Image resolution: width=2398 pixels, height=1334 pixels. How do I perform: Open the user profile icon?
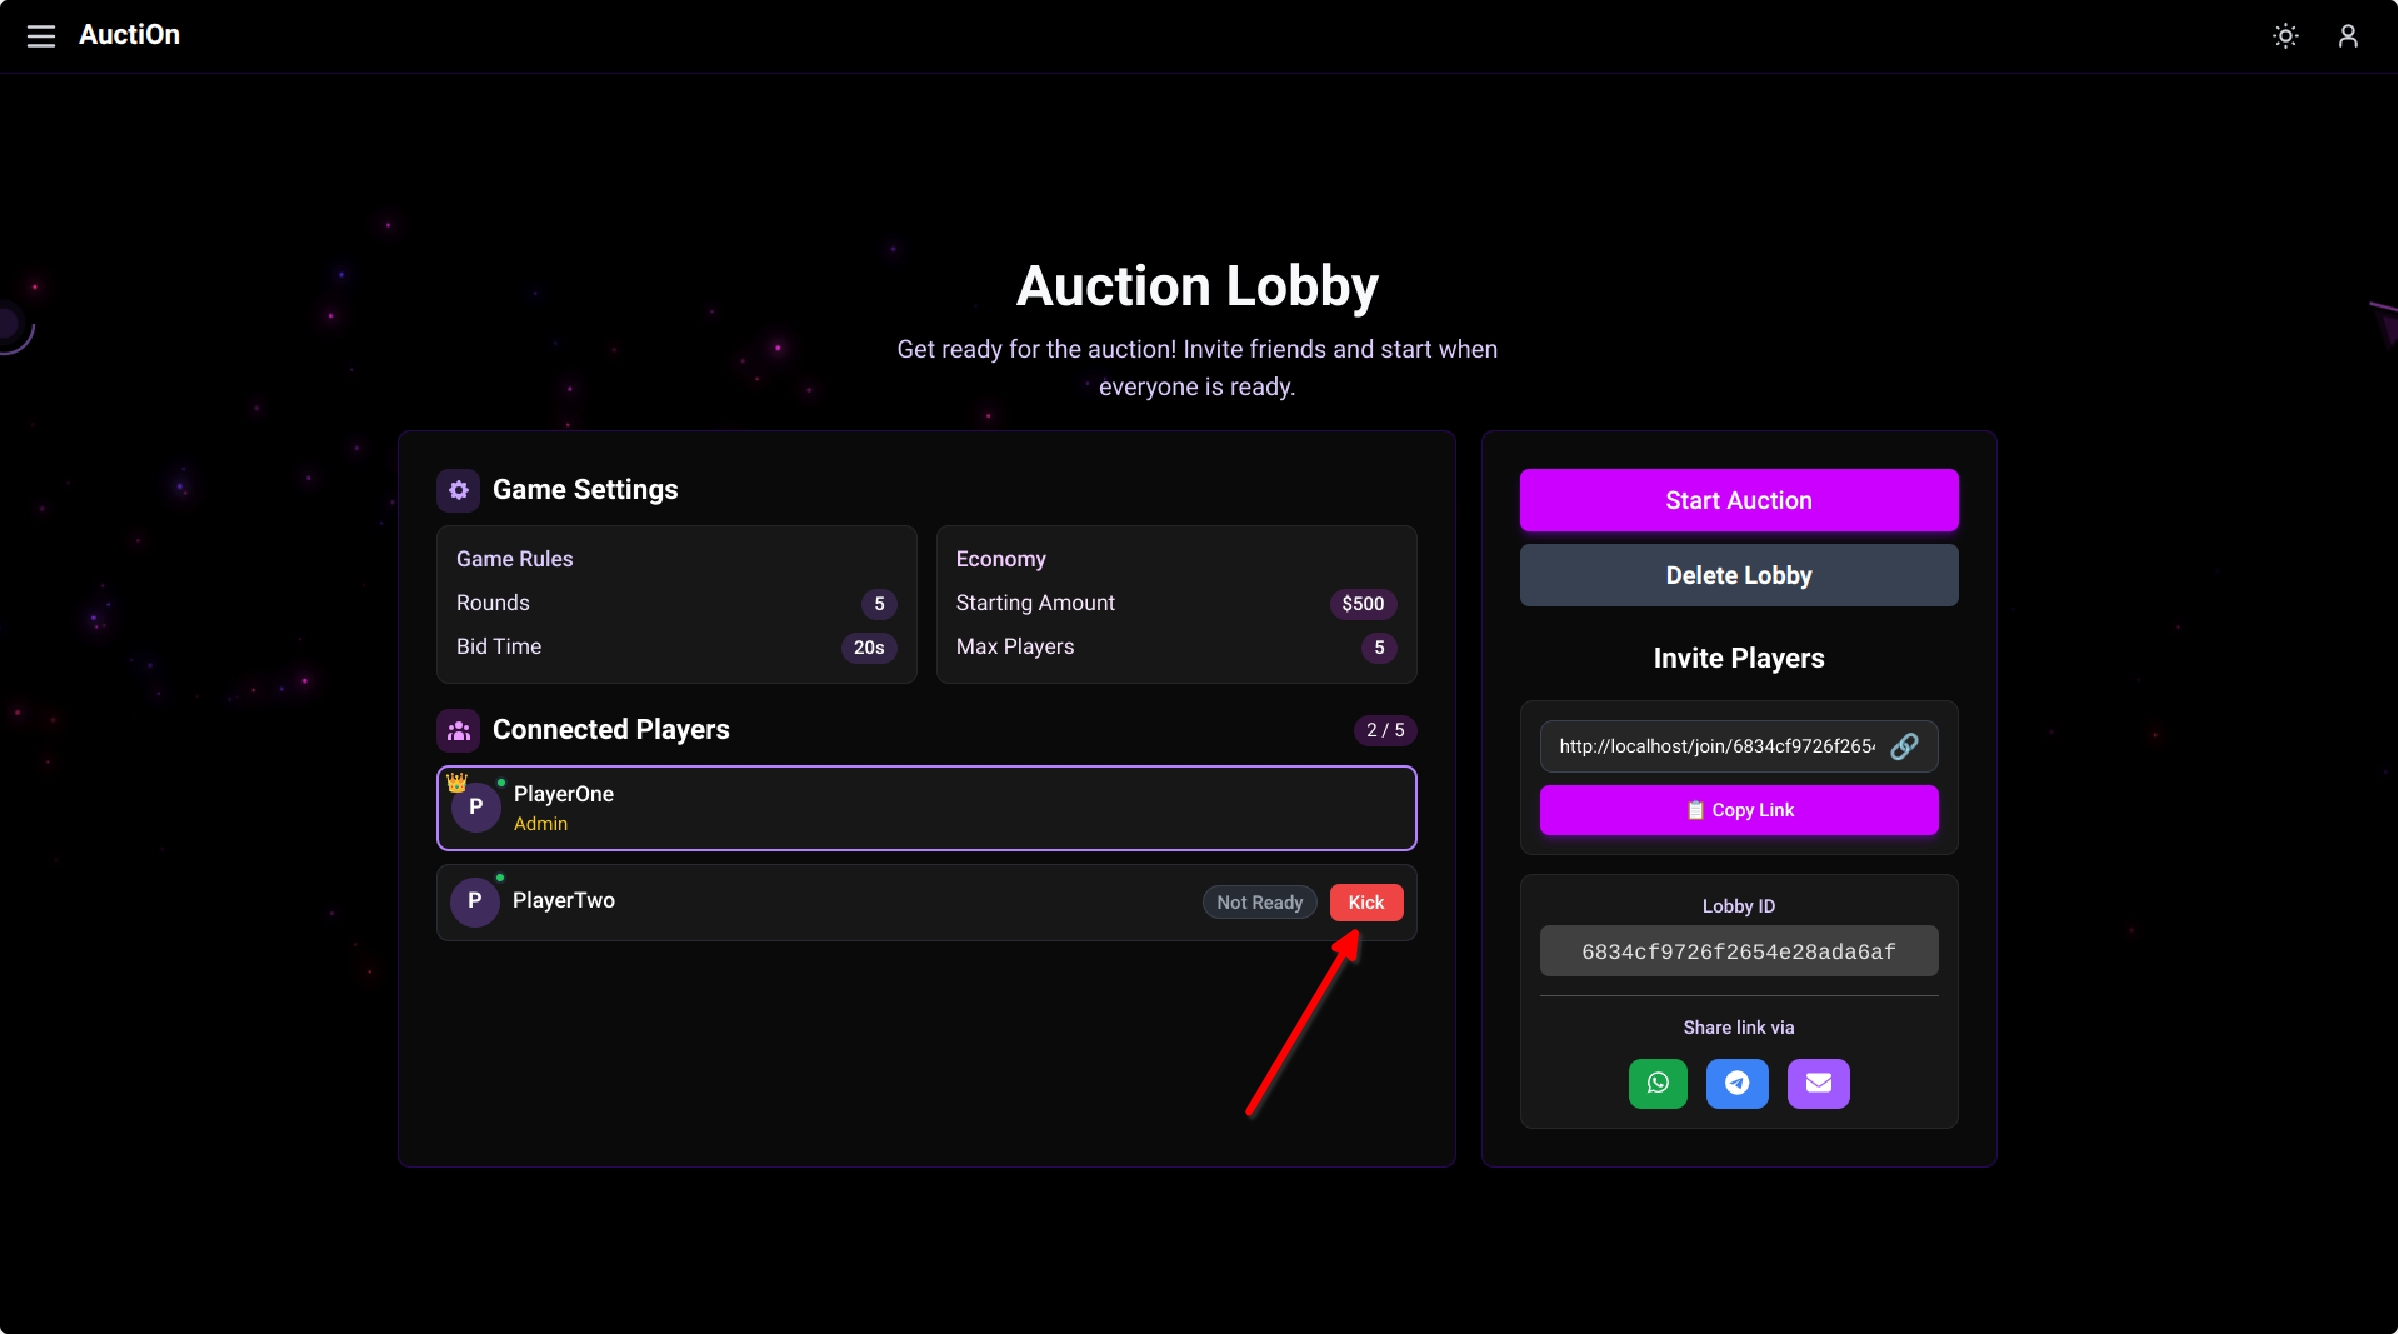coord(2348,36)
